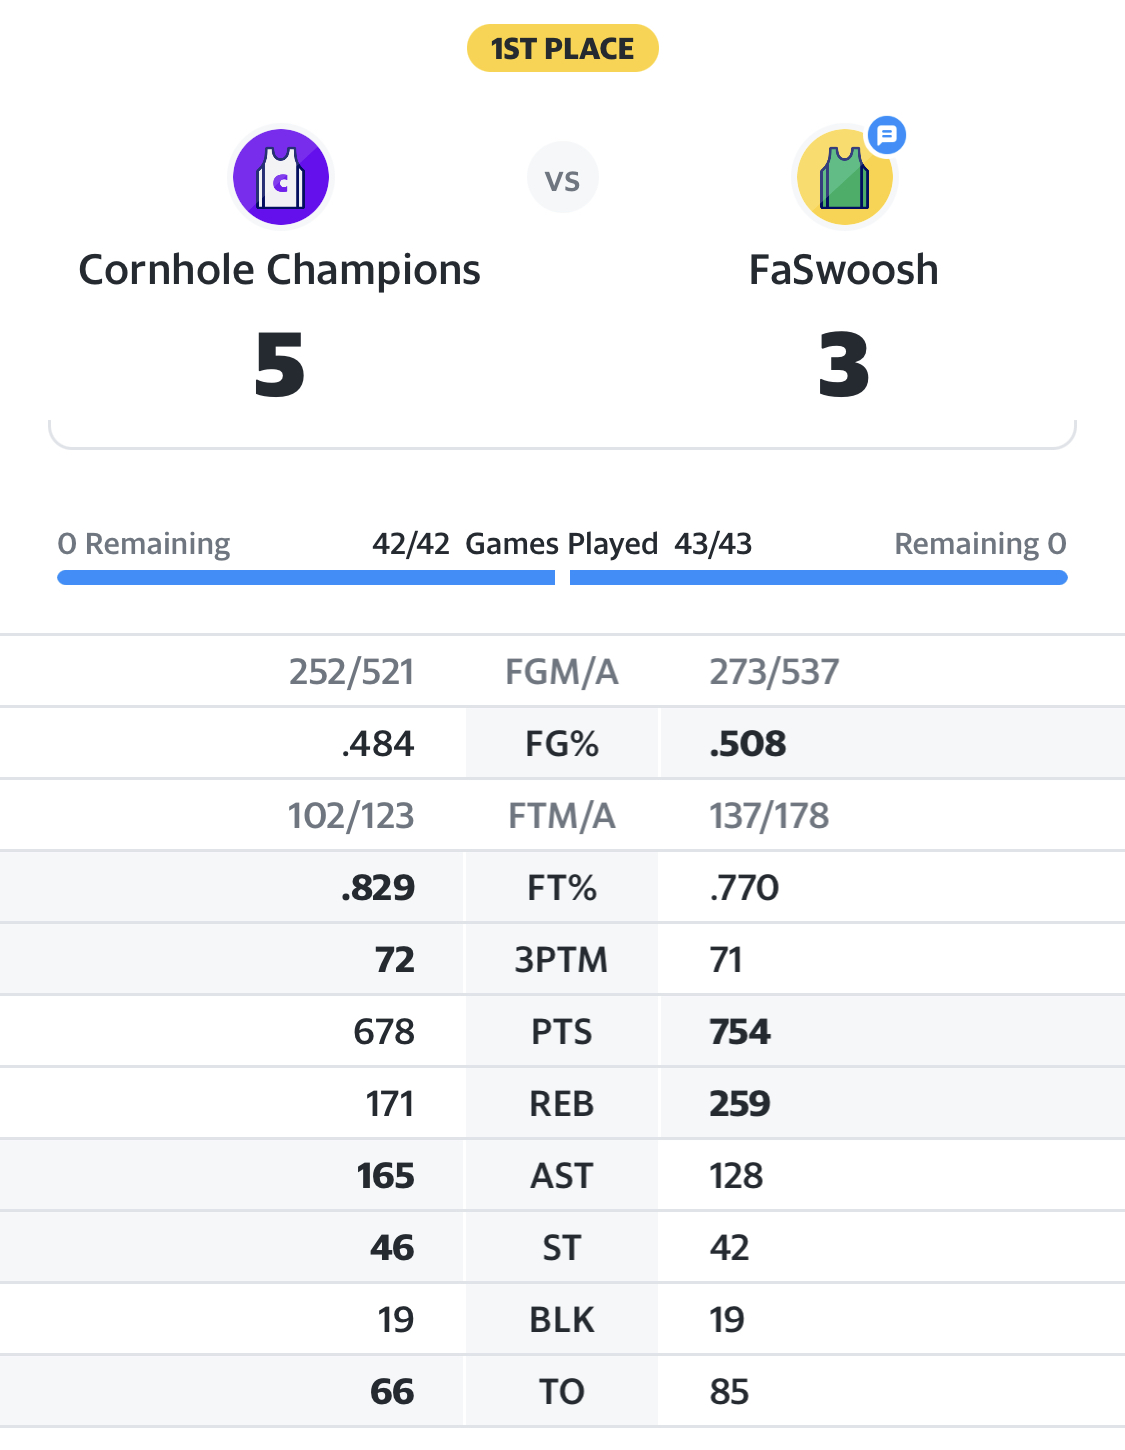This screenshot has height=1450, width=1125.
Task: Select the FG% category row label
Action: pyautogui.click(x=562, y=744)
